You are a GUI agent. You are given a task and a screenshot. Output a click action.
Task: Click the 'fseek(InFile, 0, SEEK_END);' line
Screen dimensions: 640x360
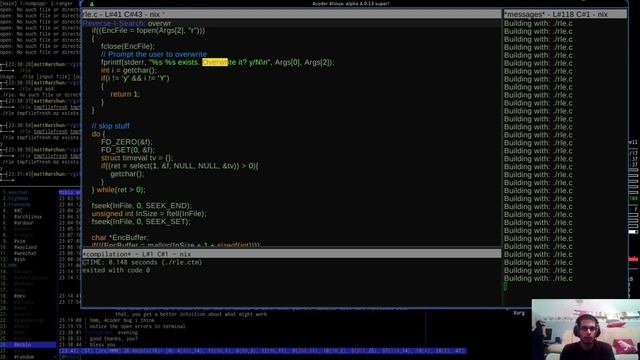tap(141, 206)
